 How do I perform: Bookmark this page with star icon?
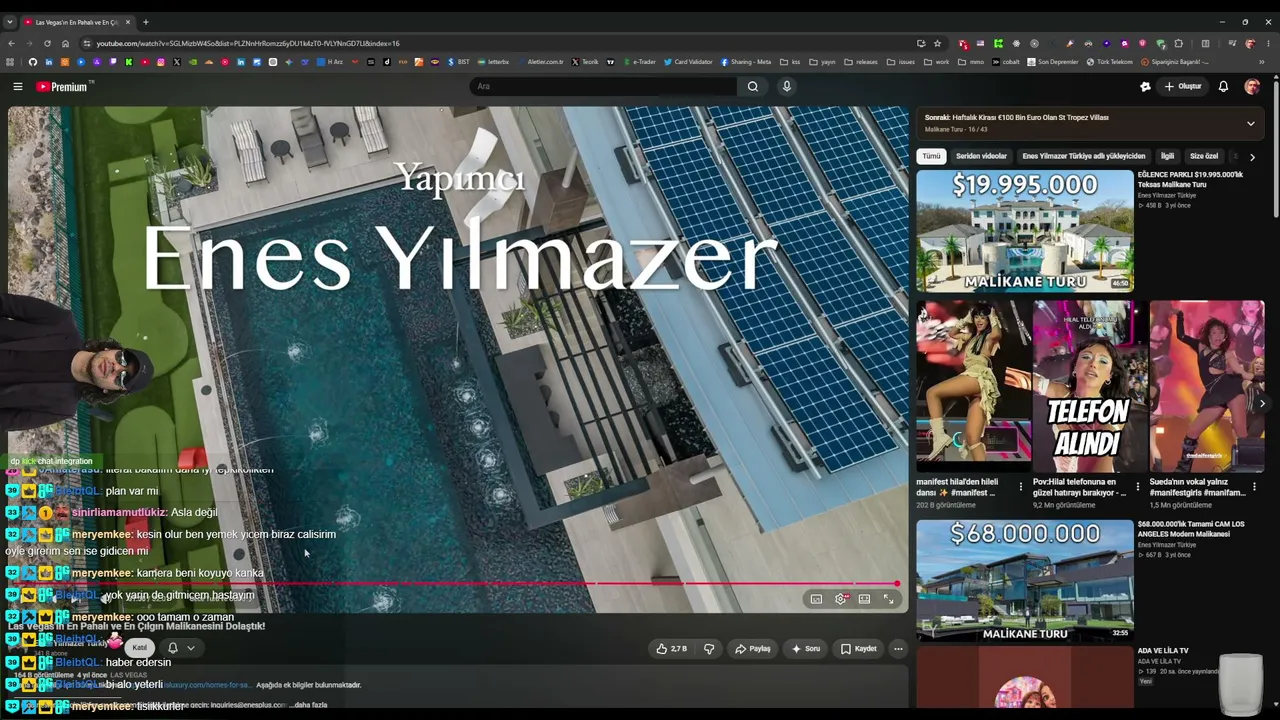(x=937, y=44)
